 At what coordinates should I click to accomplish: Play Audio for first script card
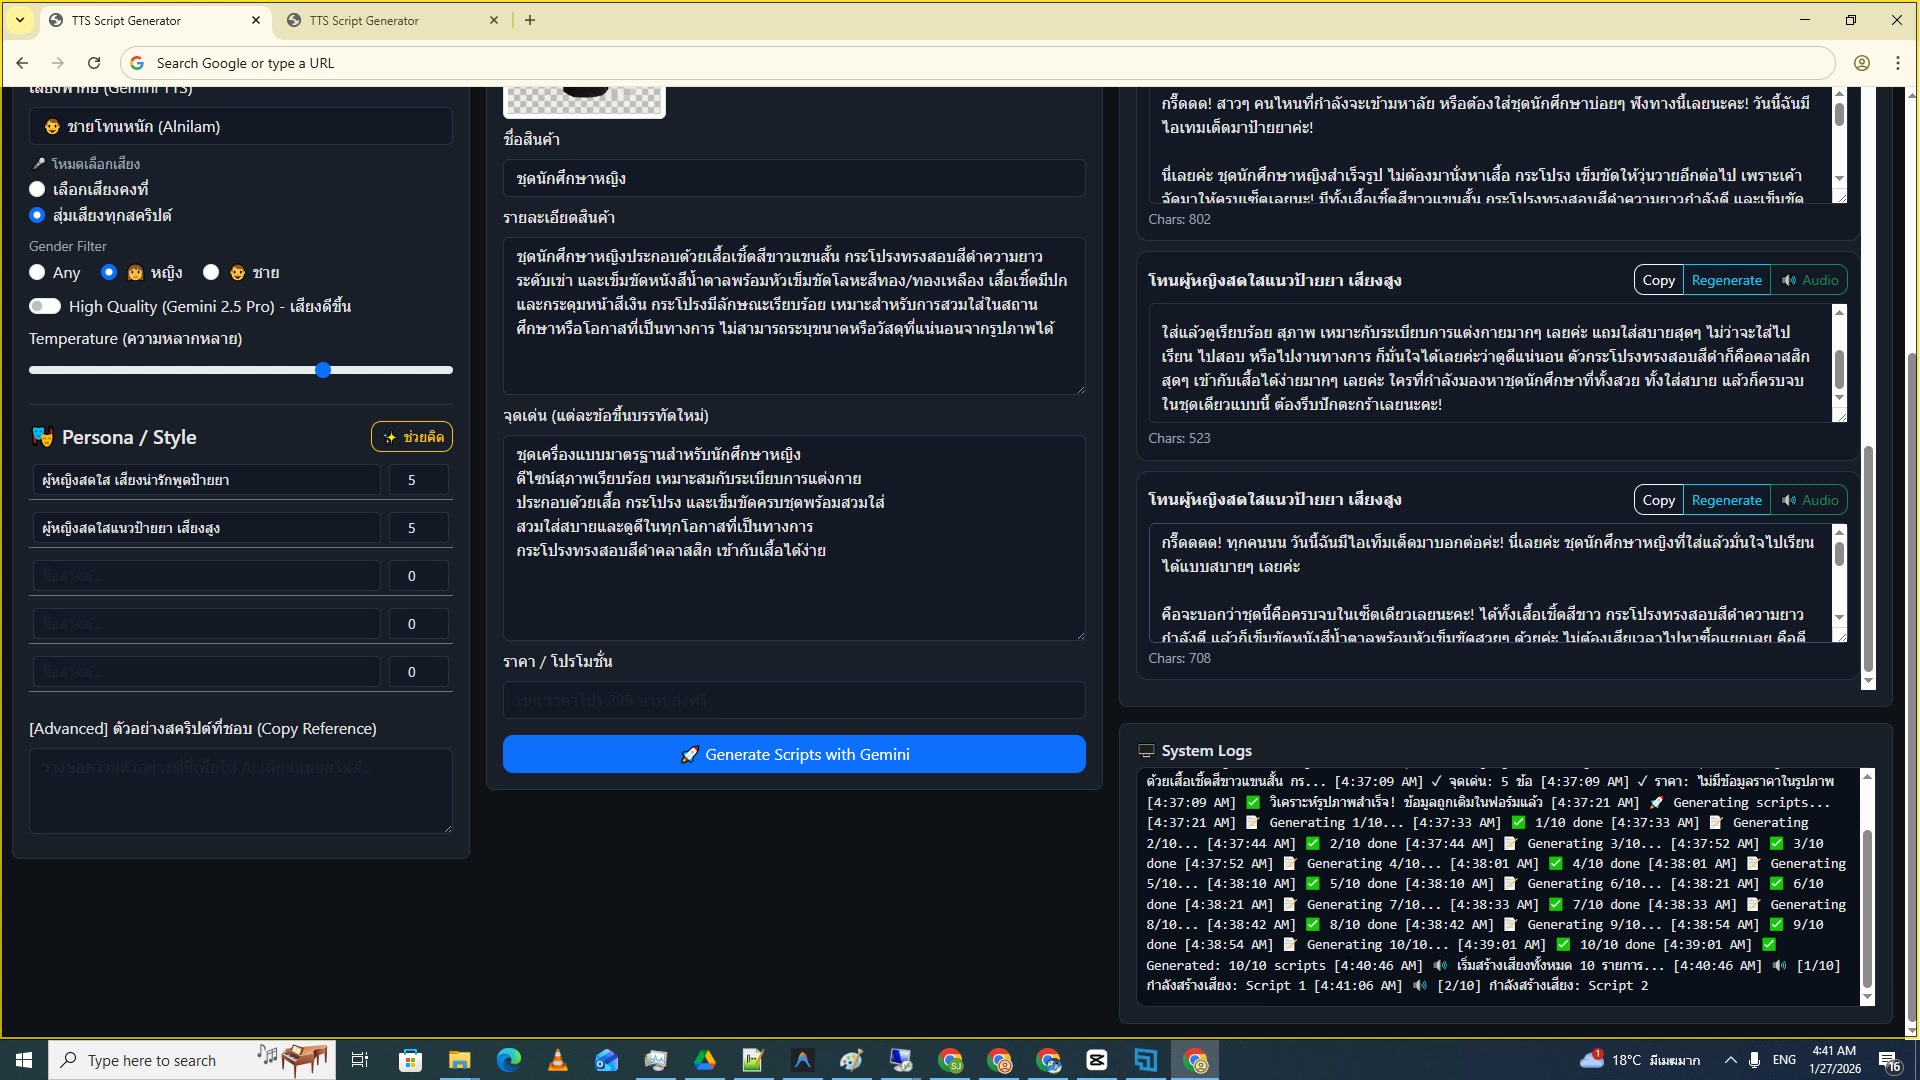click(1810, 280)
